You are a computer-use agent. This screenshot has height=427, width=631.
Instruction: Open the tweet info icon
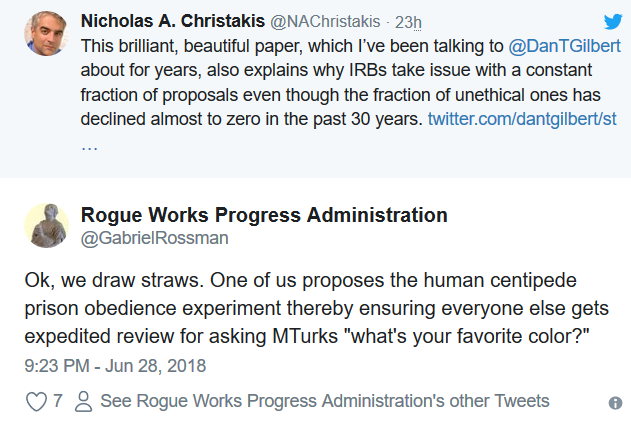click(x=615, y=402)
